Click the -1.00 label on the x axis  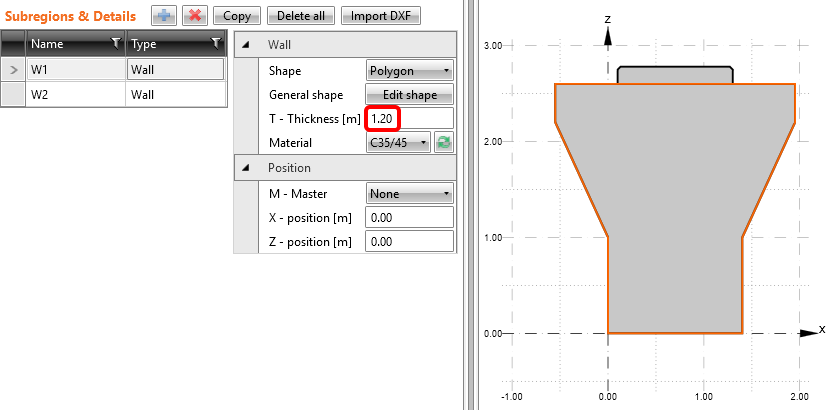(x=511, y=397)
